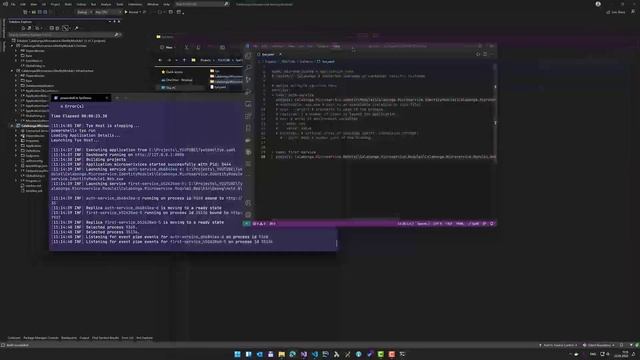Screen dimensions: 640x360
Task: Close the tye.yaml tab in VS Code
Action: [280, 54]
